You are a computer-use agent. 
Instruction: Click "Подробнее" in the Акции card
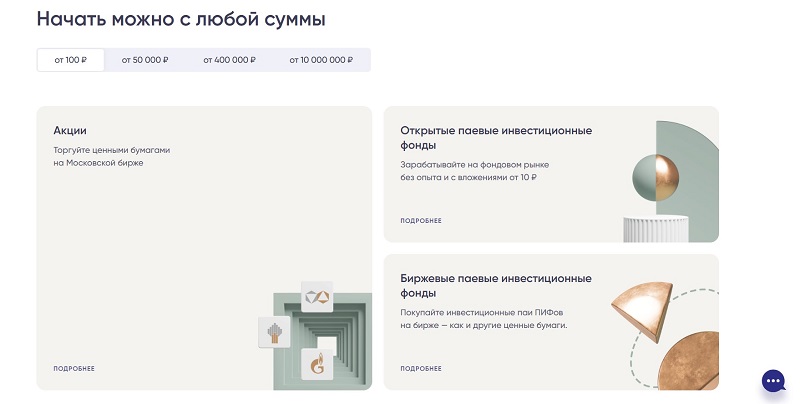click(74, 368)
